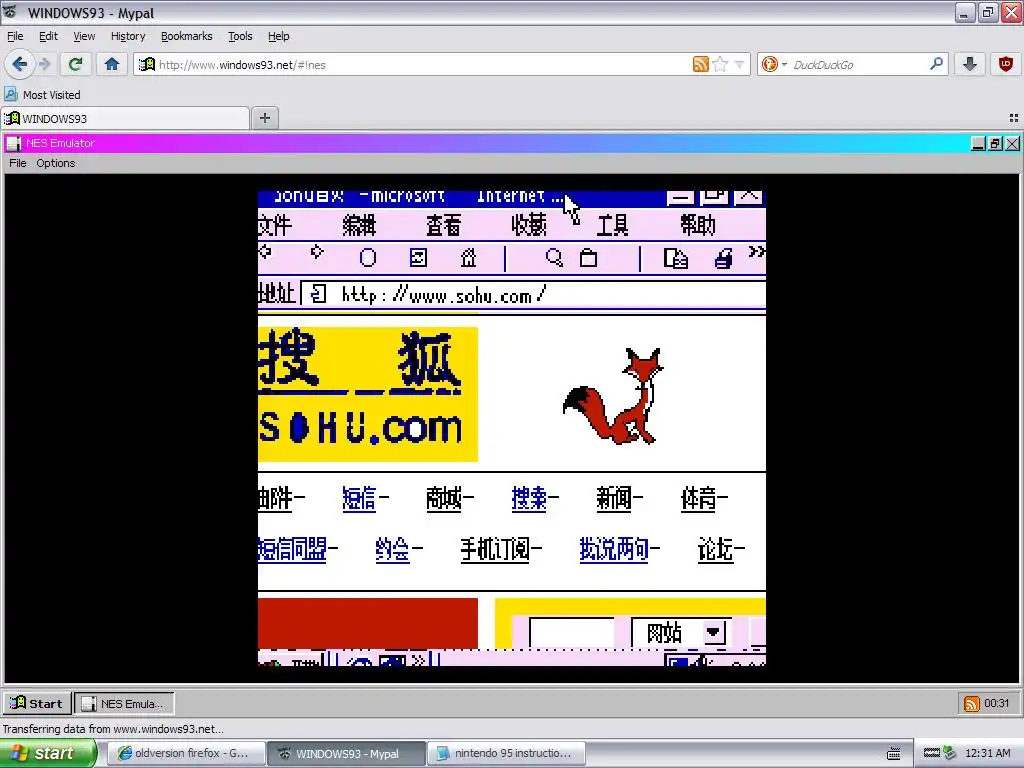Viewport: 1024px width, 768px height.
Task: Click the emulated search magnifier icon
Action: pyautogui.click(x=554, y=258)
